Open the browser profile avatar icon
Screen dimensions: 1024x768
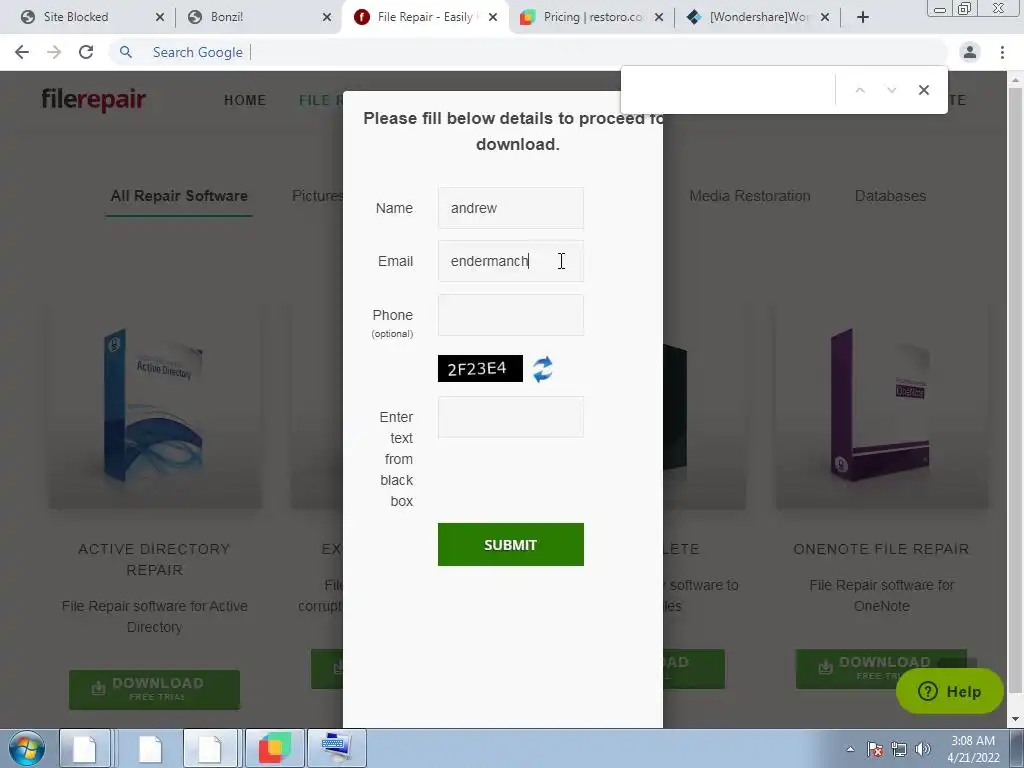point(970,52)
